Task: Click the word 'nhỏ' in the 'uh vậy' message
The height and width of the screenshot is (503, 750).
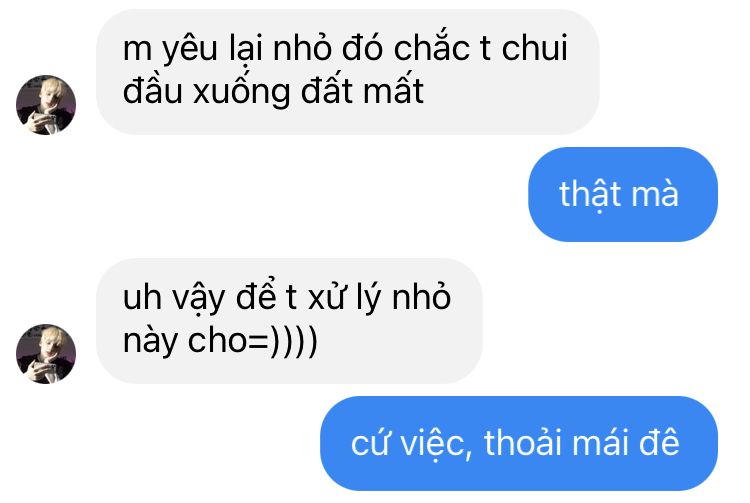Action: 421,295
